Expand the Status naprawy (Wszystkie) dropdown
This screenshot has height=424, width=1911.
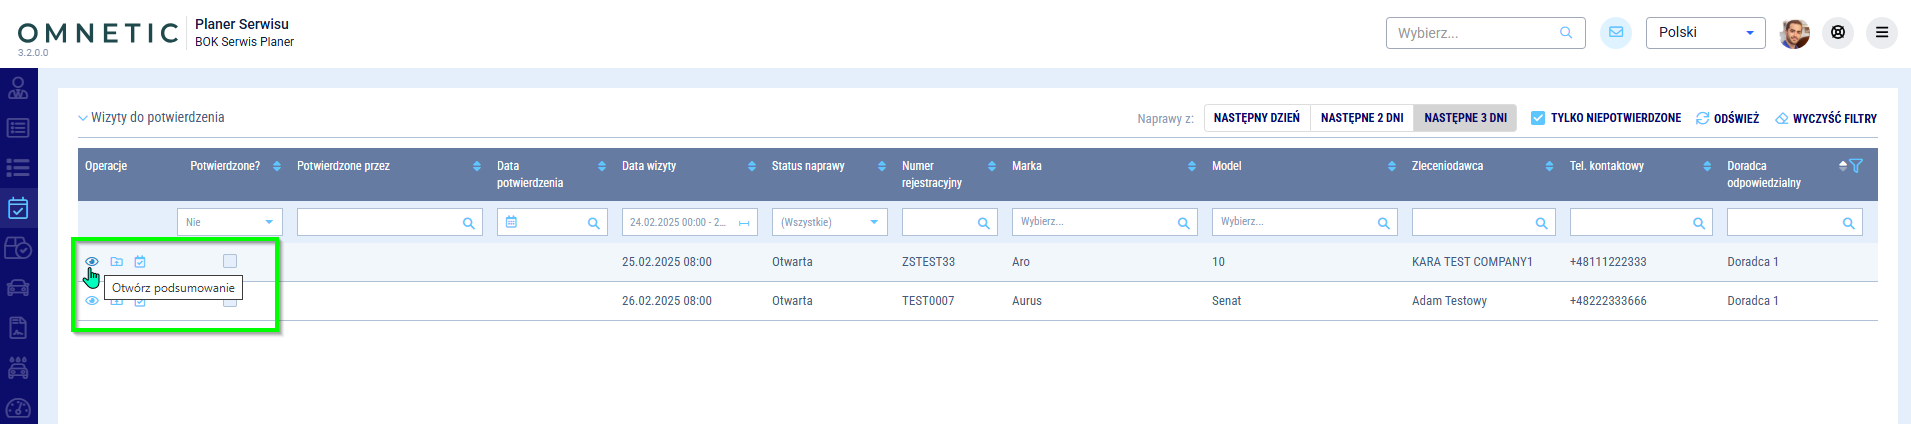coord(829,222)
